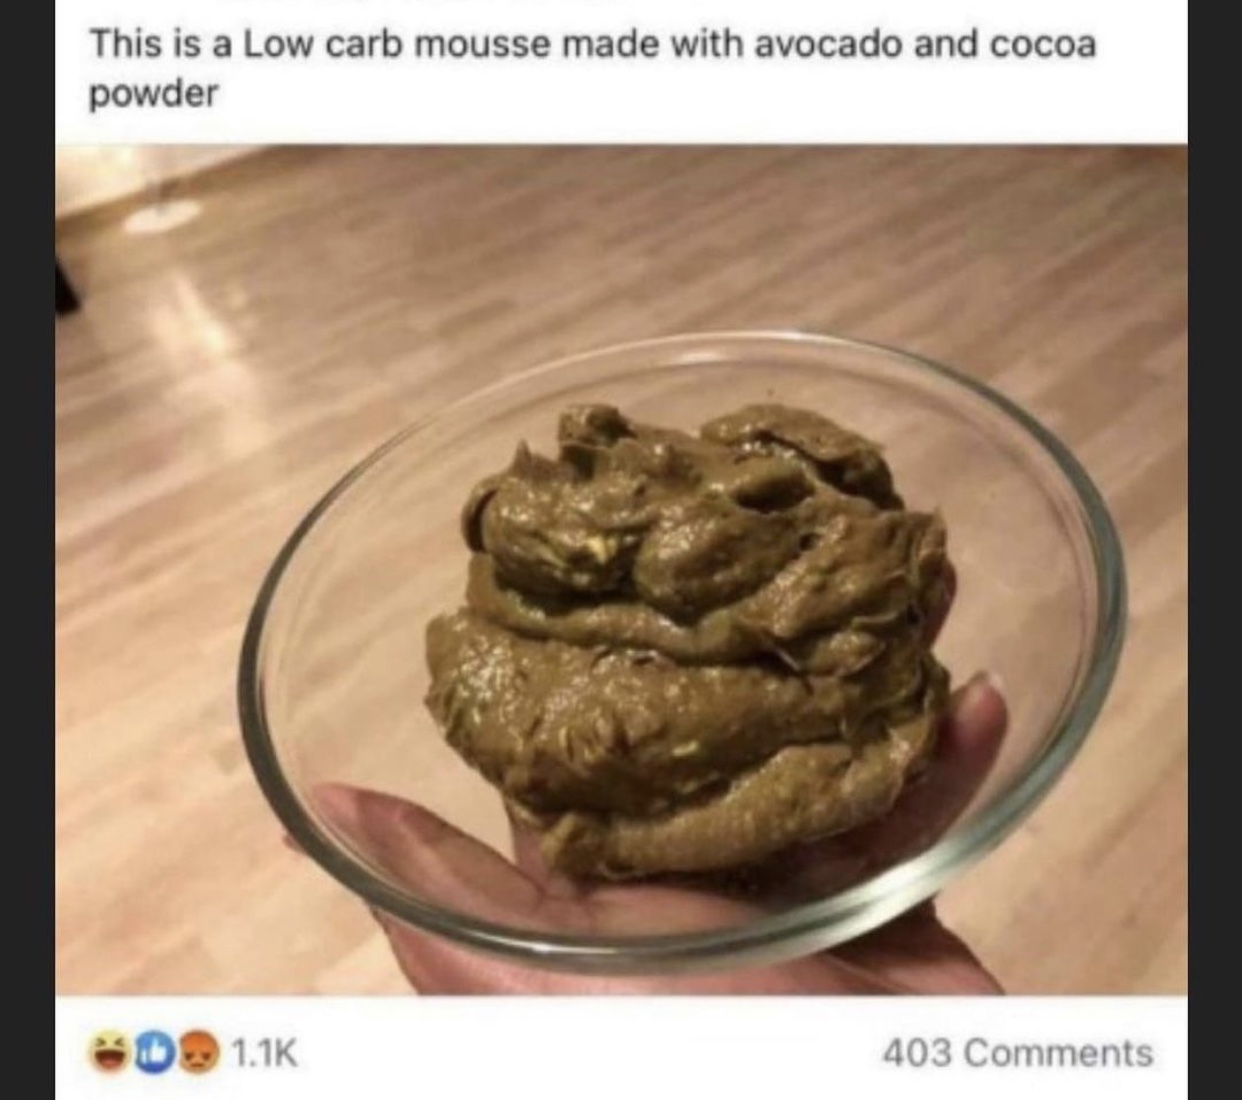Open the 403 Comments link
This screenshot has height=1100, width=1242.
[x=1017, y=1053]
